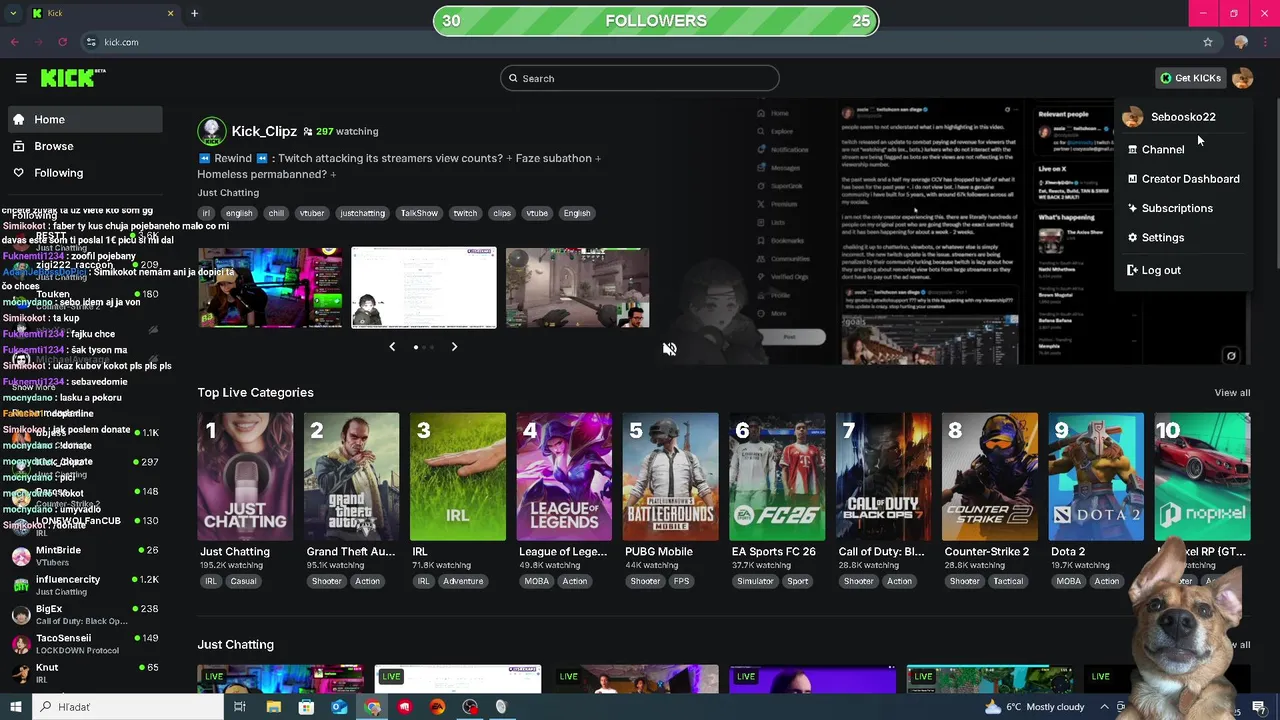Image resolution: width=1280 pixels, height=720 pixels.
Task: Open the IRL category card
Action: (457, 477)
